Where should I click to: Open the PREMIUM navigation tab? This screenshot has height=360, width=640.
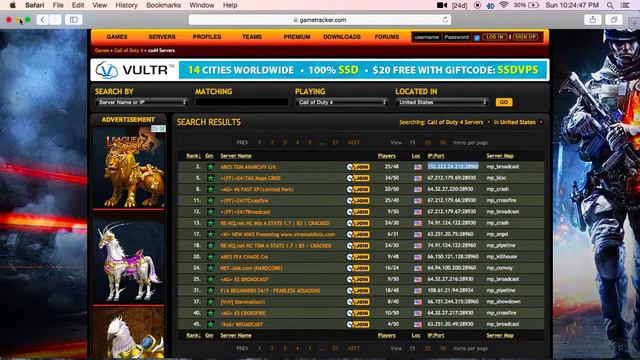click(x=297, y=37)
